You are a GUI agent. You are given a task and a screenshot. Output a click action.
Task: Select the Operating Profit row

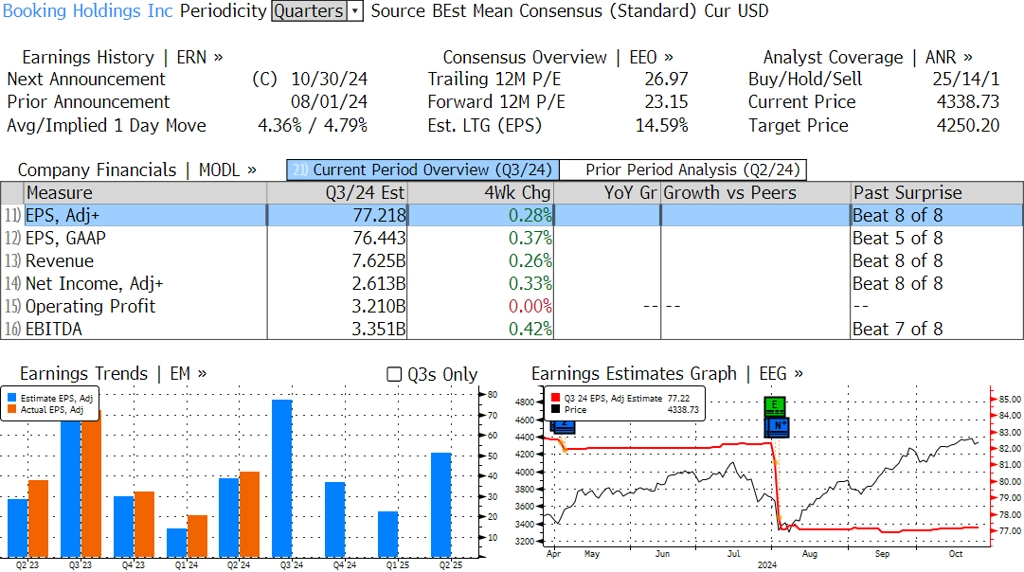tap(512, 306)
